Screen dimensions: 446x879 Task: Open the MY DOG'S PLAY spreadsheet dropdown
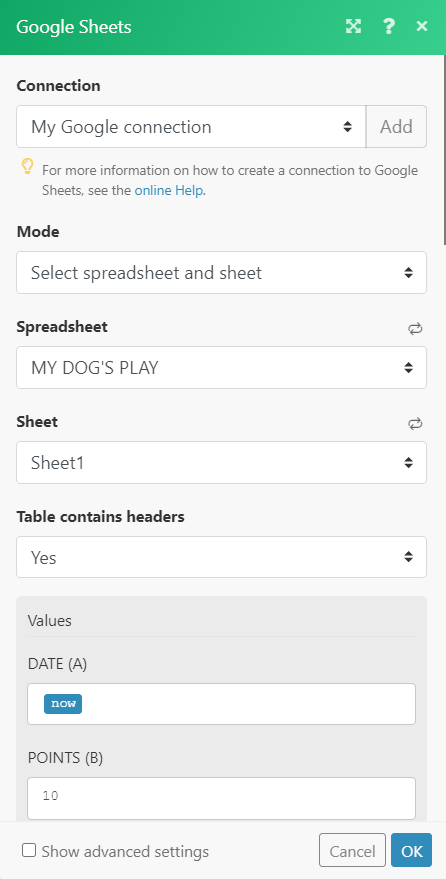pos(221,368)
